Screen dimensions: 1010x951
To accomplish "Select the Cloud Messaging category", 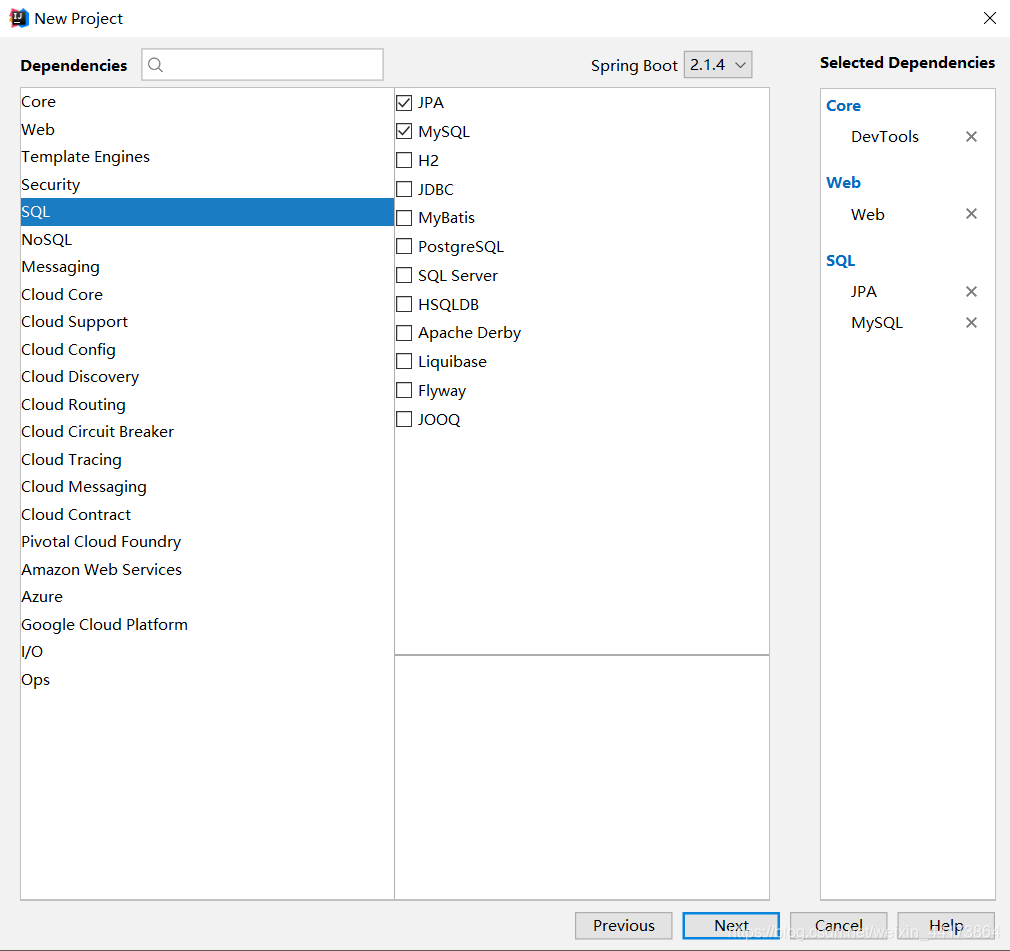I will [x=207, y=487].
